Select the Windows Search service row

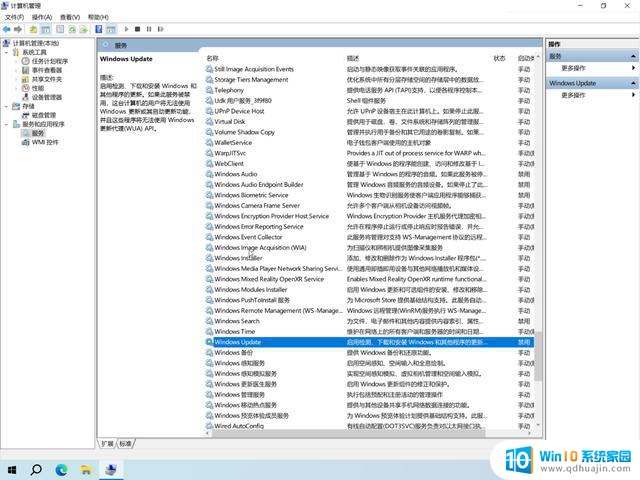click(369, 321)
